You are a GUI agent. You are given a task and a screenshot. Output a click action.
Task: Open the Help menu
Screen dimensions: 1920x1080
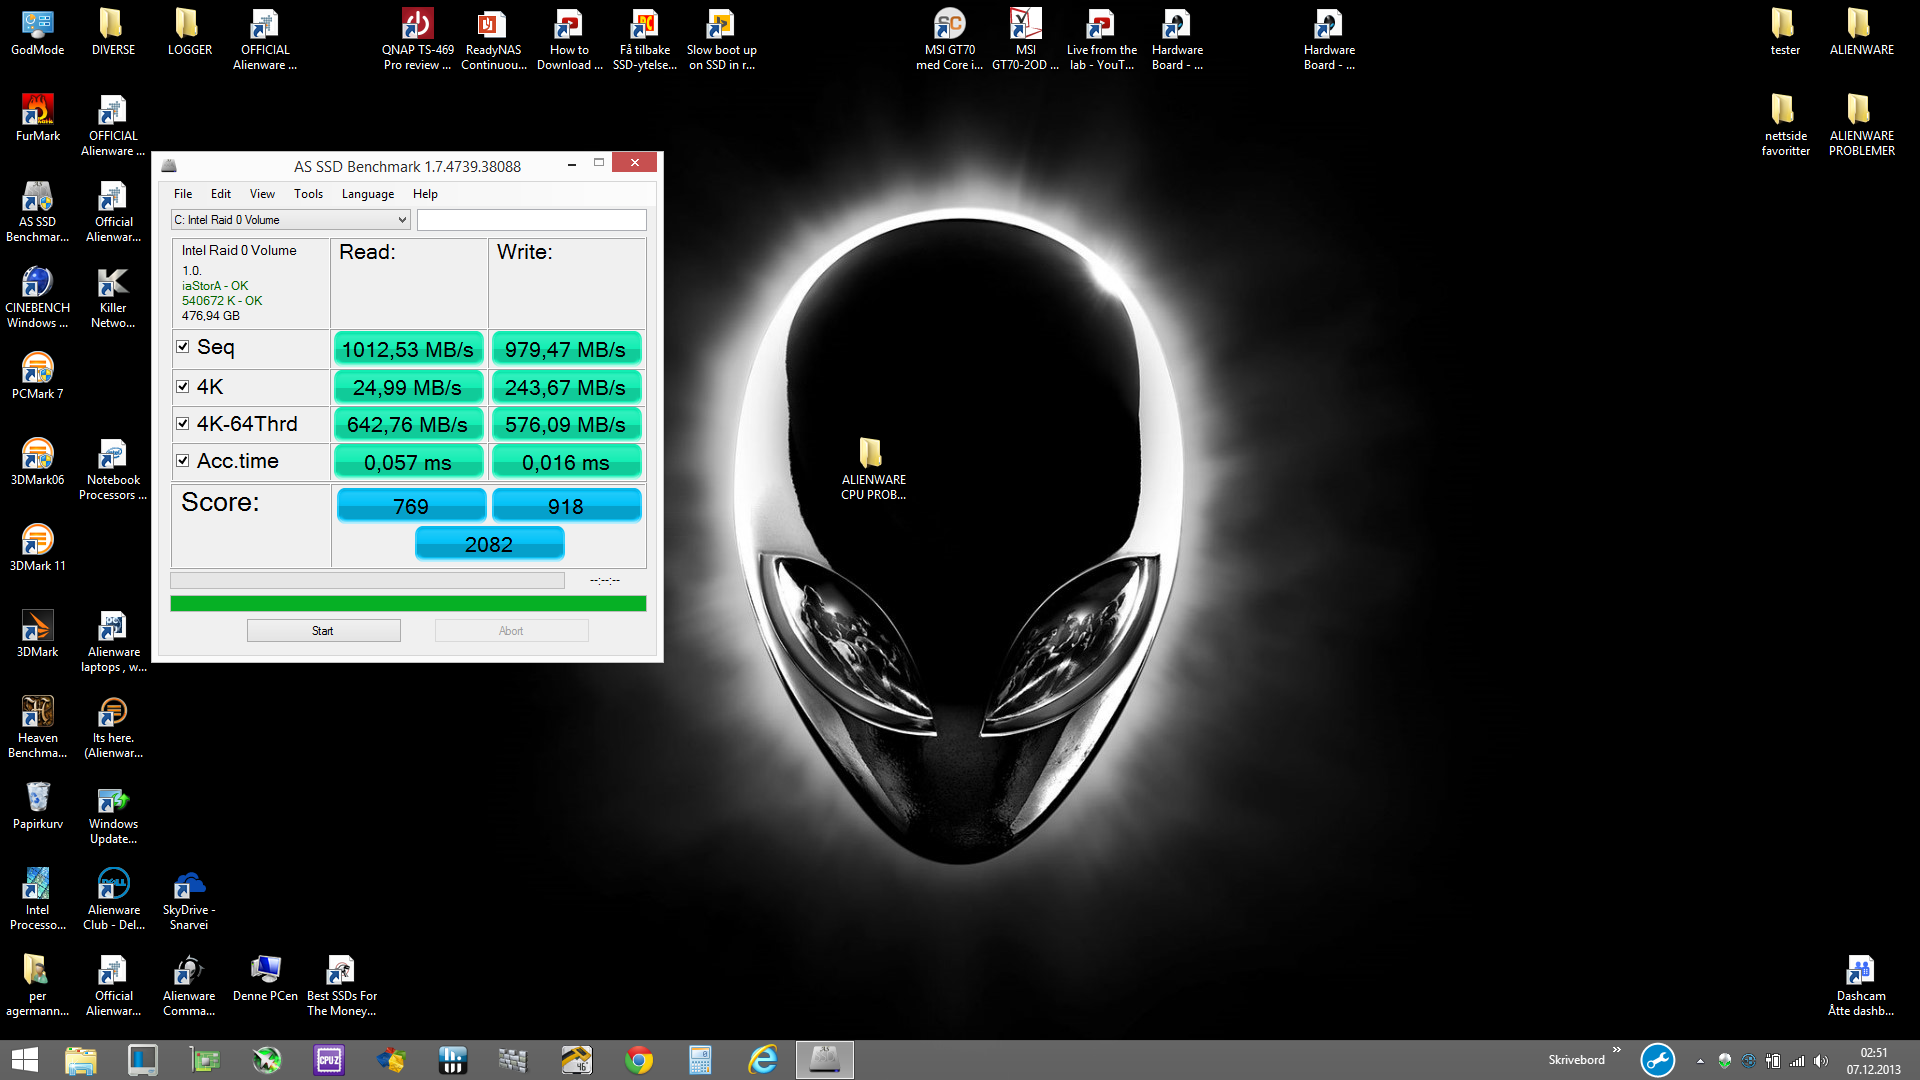tap(425, 194)
